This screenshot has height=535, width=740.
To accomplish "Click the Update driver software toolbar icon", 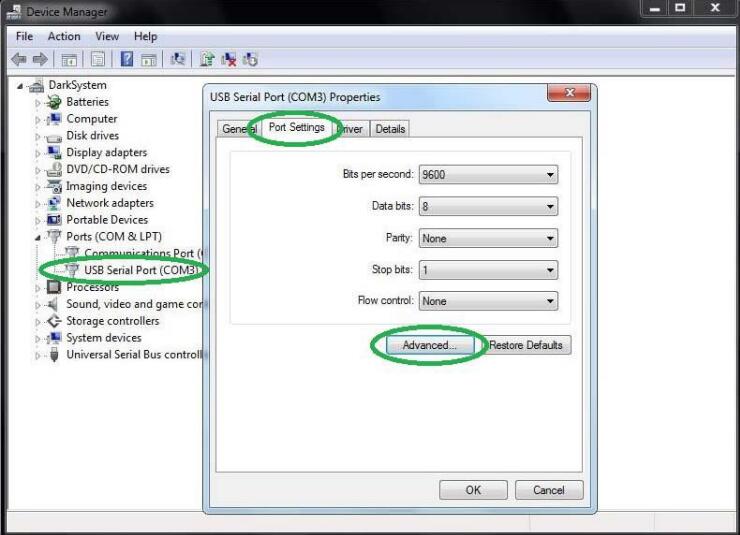I will [207, 59].
